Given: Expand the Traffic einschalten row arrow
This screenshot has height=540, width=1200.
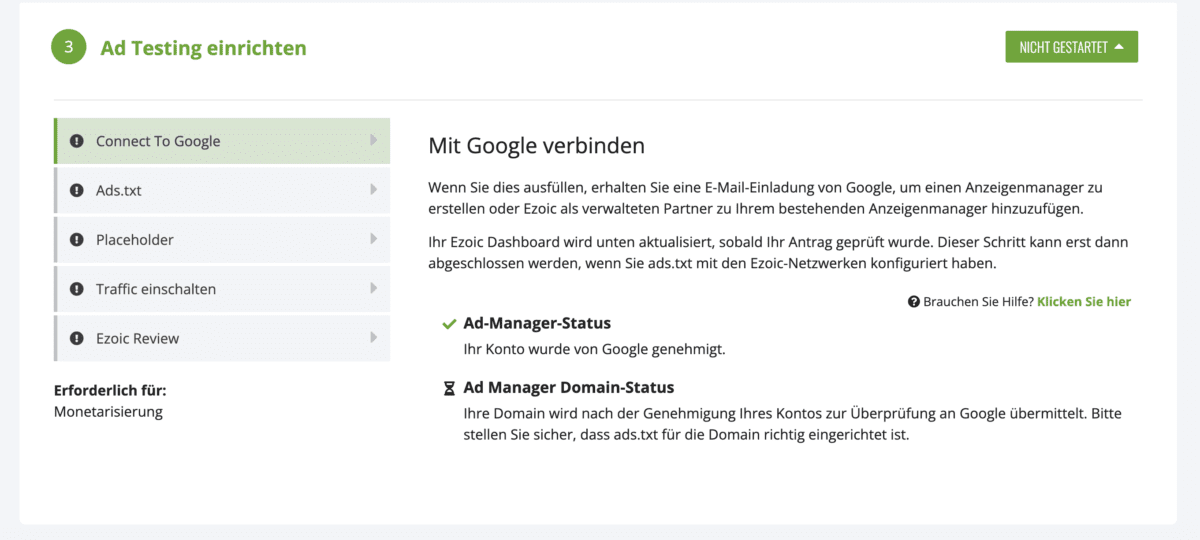Looking at the screenshot, I should click(373, 288).
